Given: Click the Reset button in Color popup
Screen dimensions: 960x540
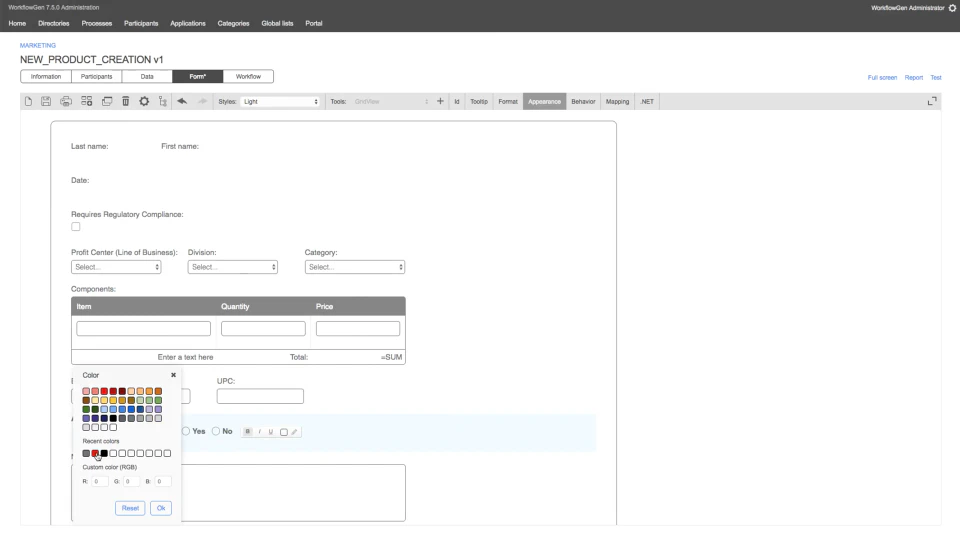Looking at the screenshot, I should coord(130,508).
